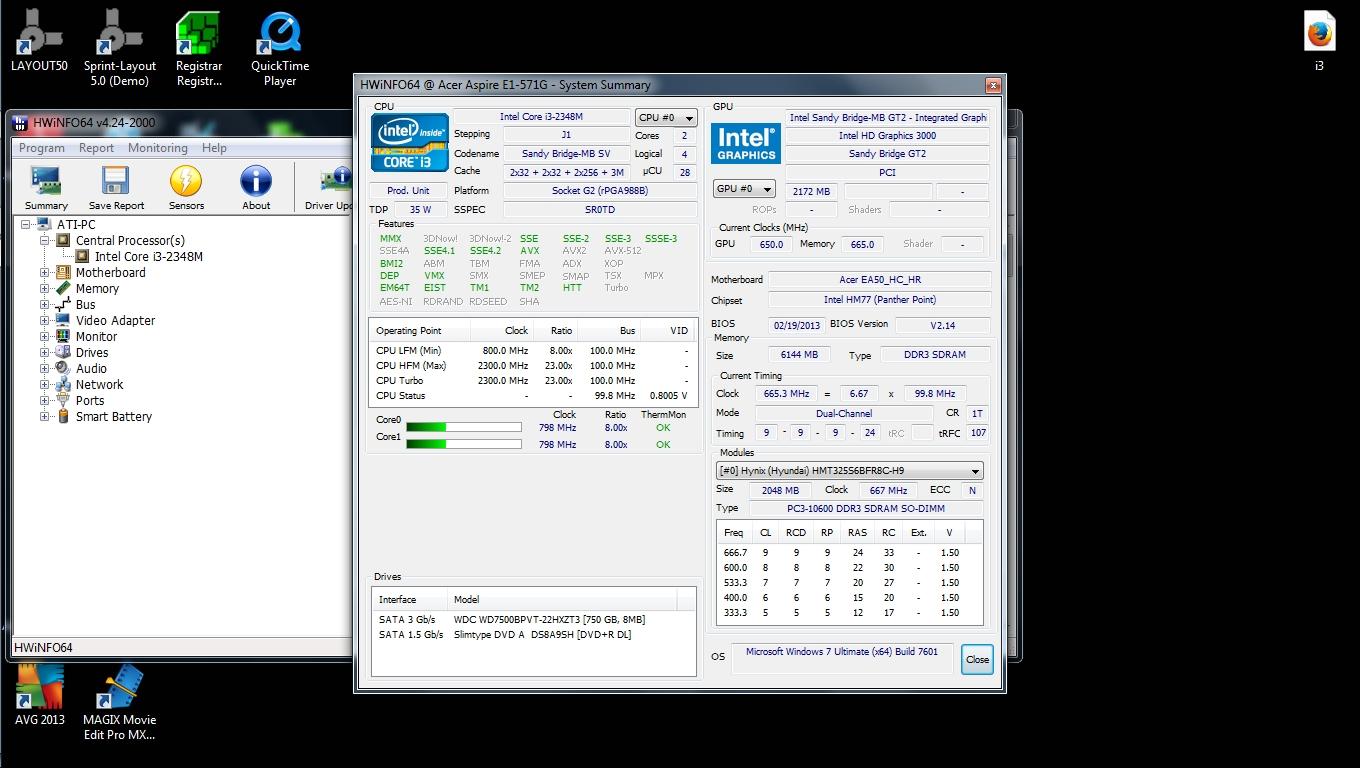Viewport: 1360px width, 768px height.
Task: Select the Slimtype DVD A DS8A9SH row
Action: point(534,634)
